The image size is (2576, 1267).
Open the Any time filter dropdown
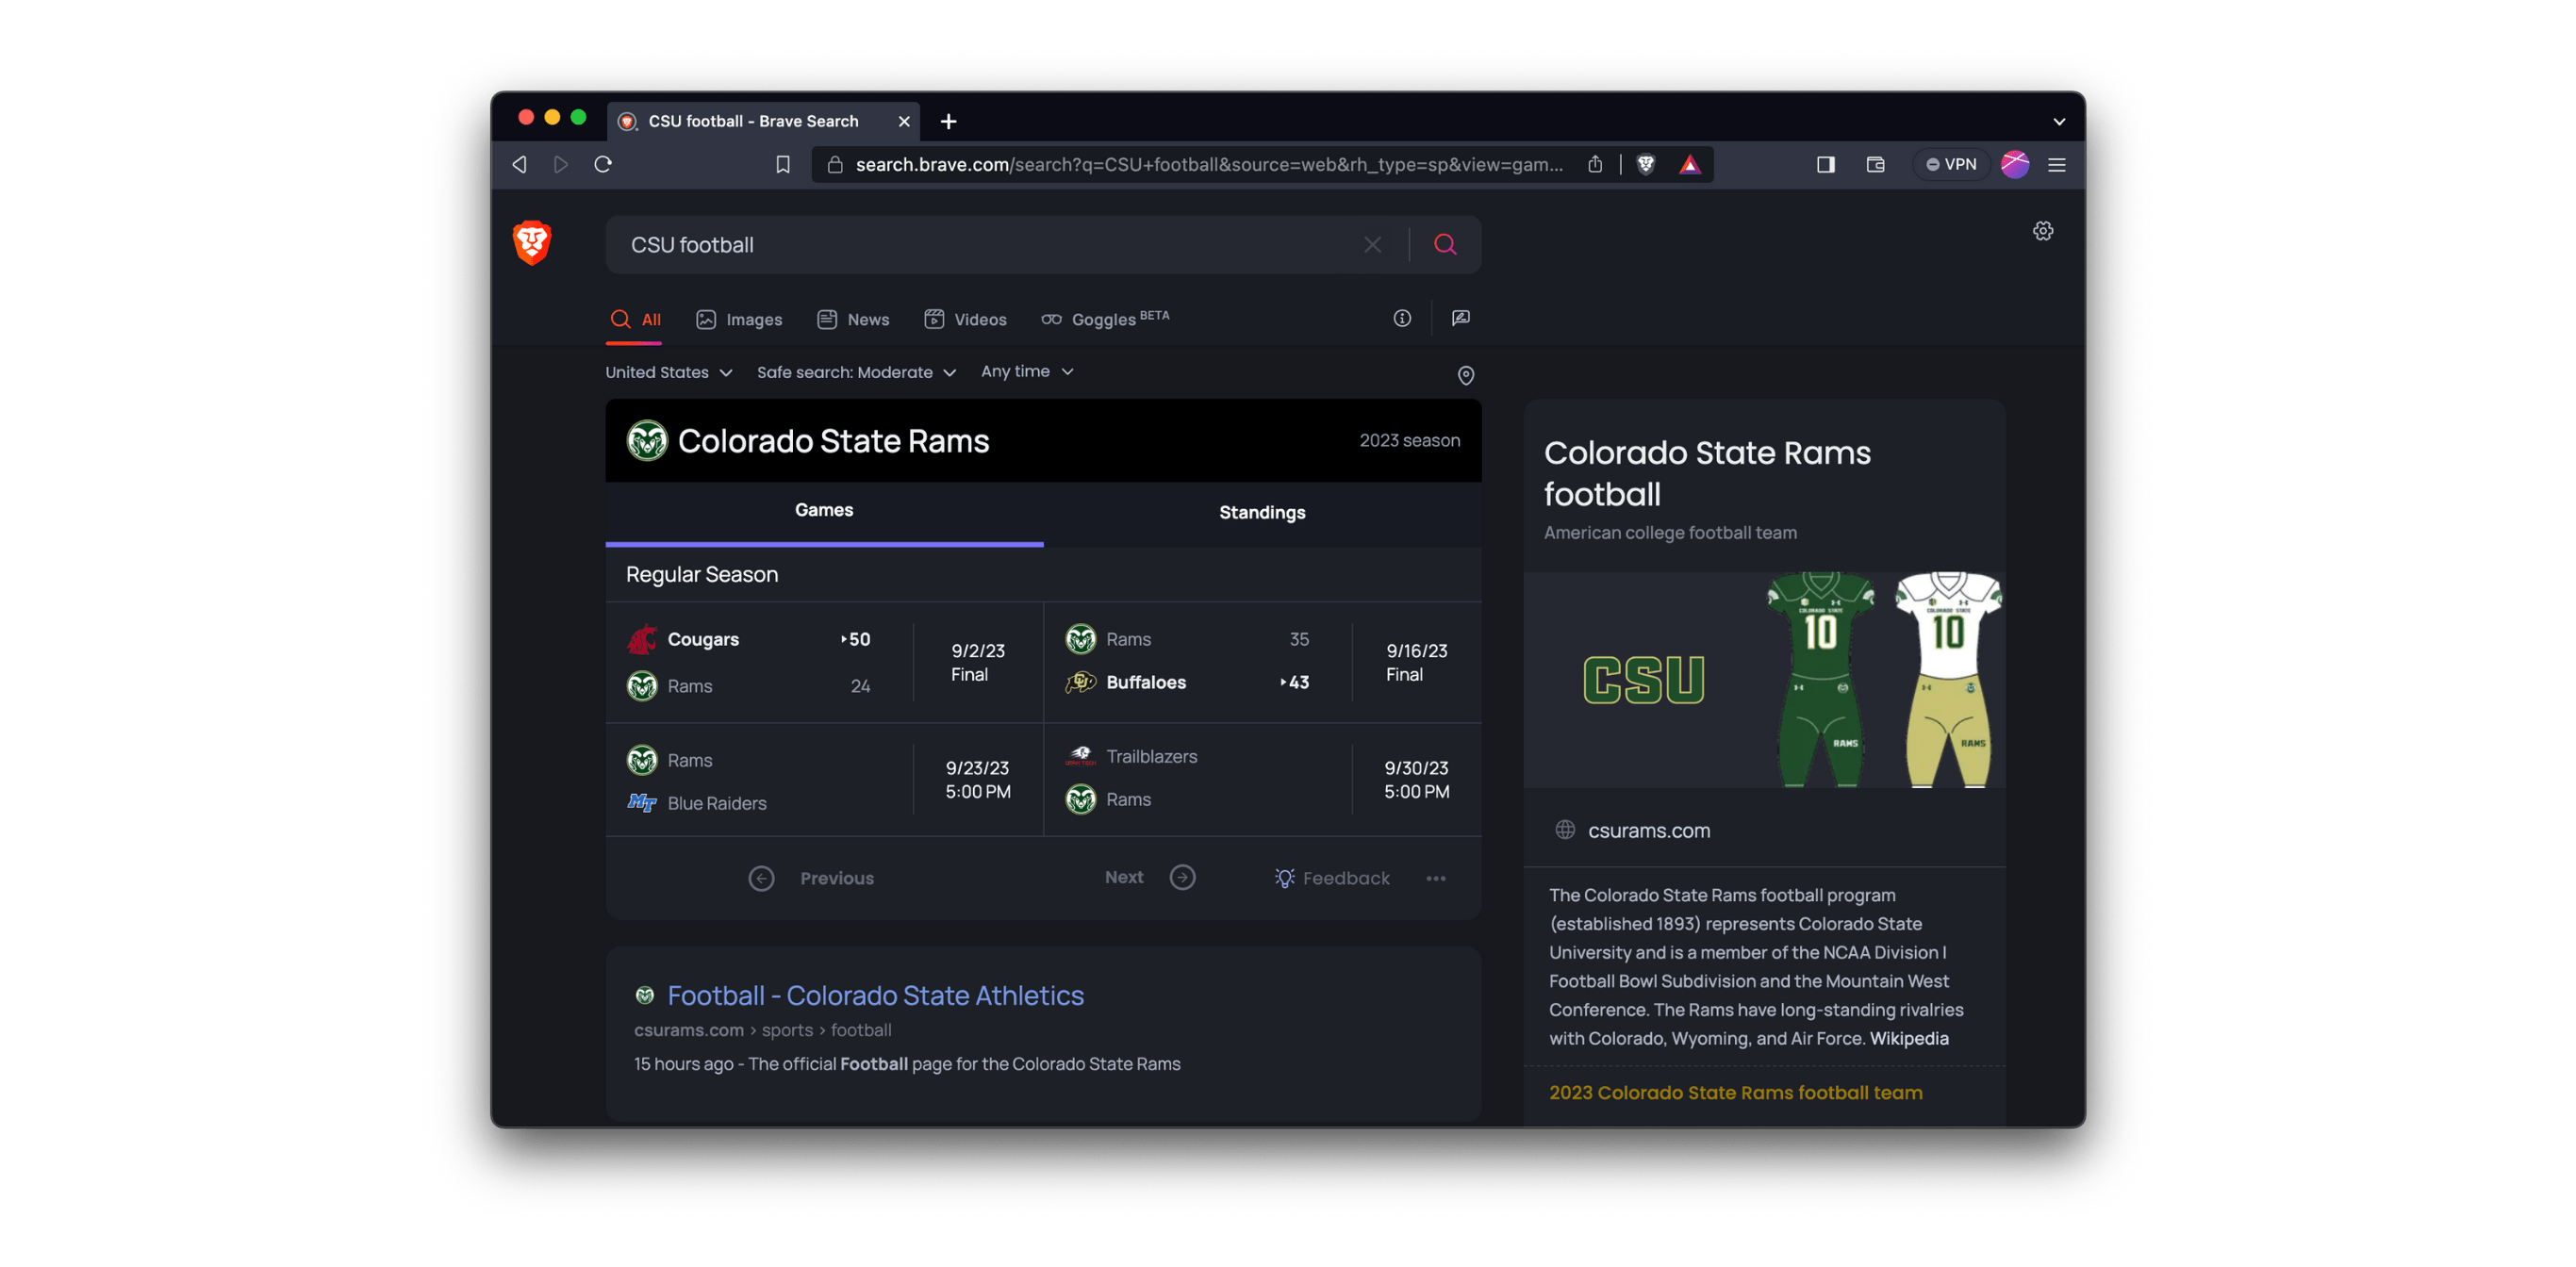[x=1028, y=371]
